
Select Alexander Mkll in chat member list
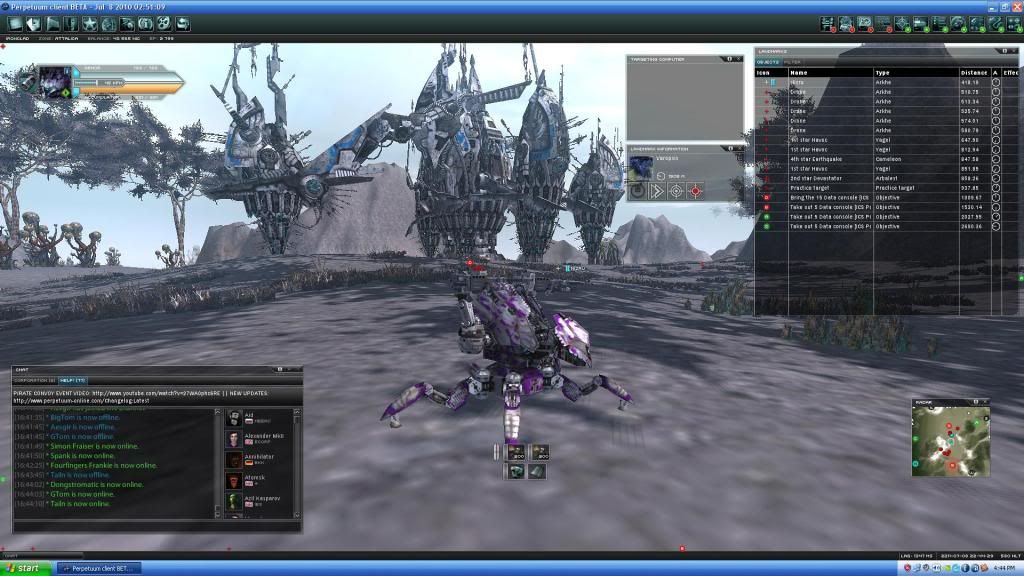click(x=259, y=438)
